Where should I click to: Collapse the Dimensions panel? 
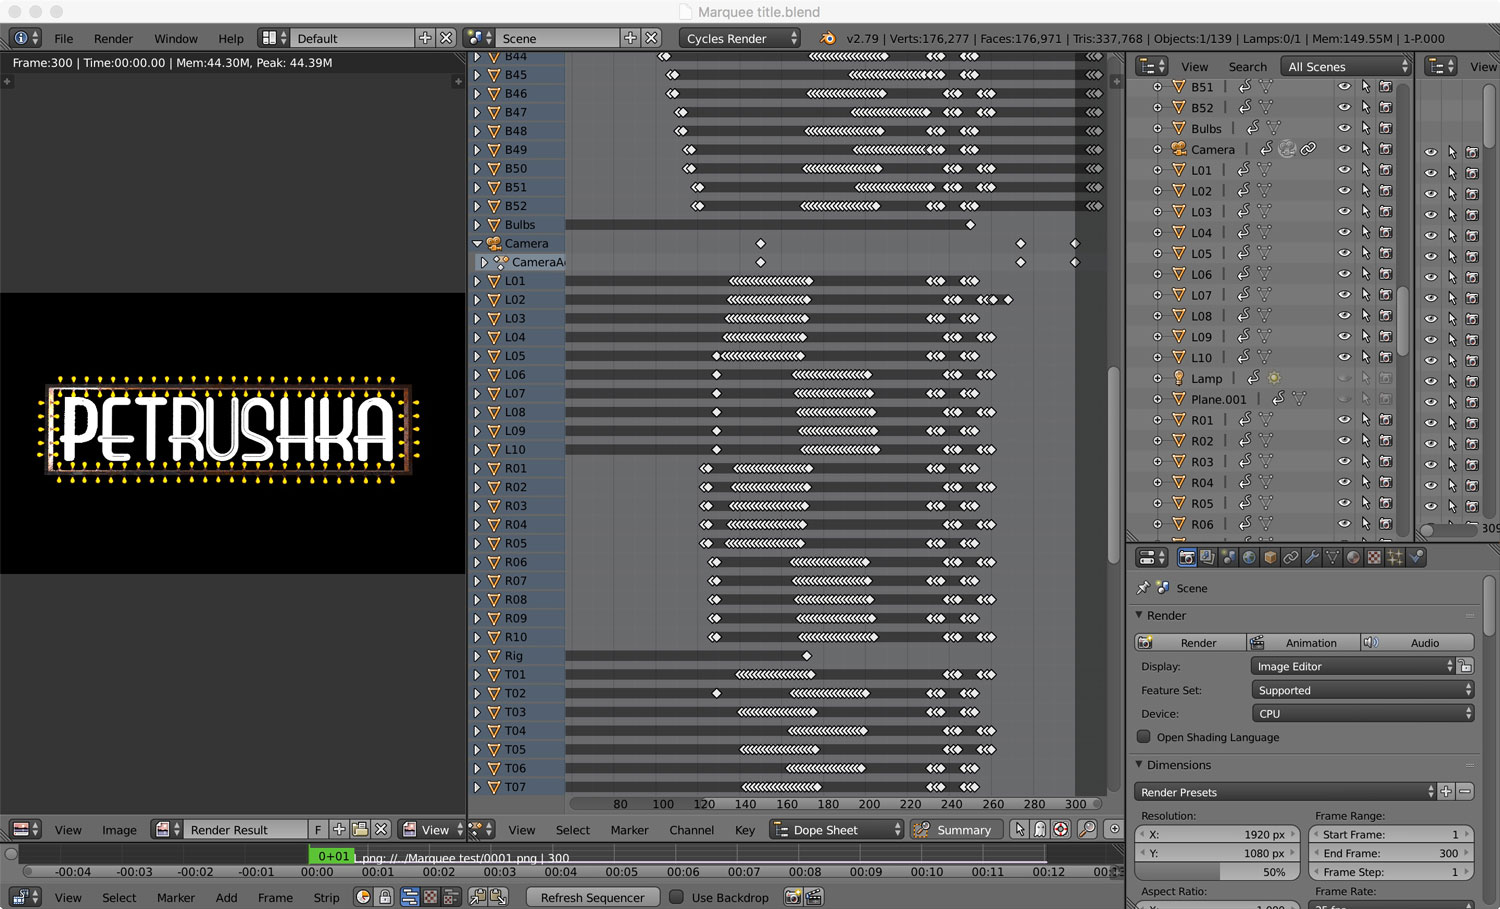pos(1139,765)
